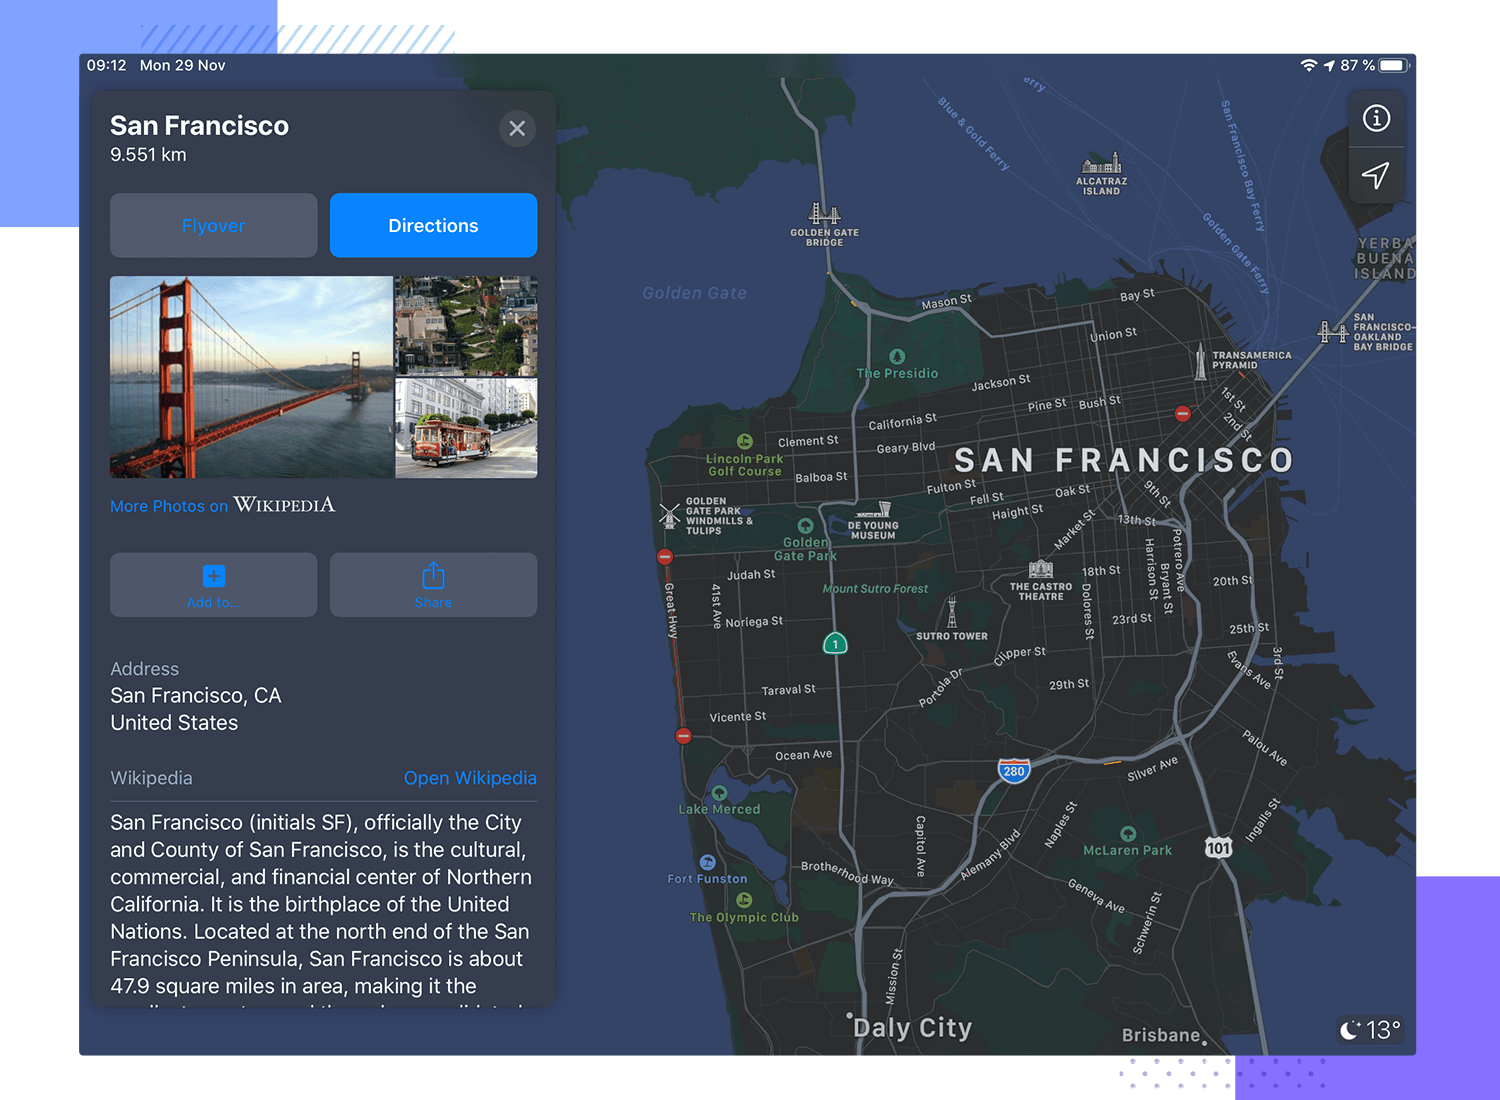
Task: Select Lake Merced marker icon
Action: [x=719, y=793]
